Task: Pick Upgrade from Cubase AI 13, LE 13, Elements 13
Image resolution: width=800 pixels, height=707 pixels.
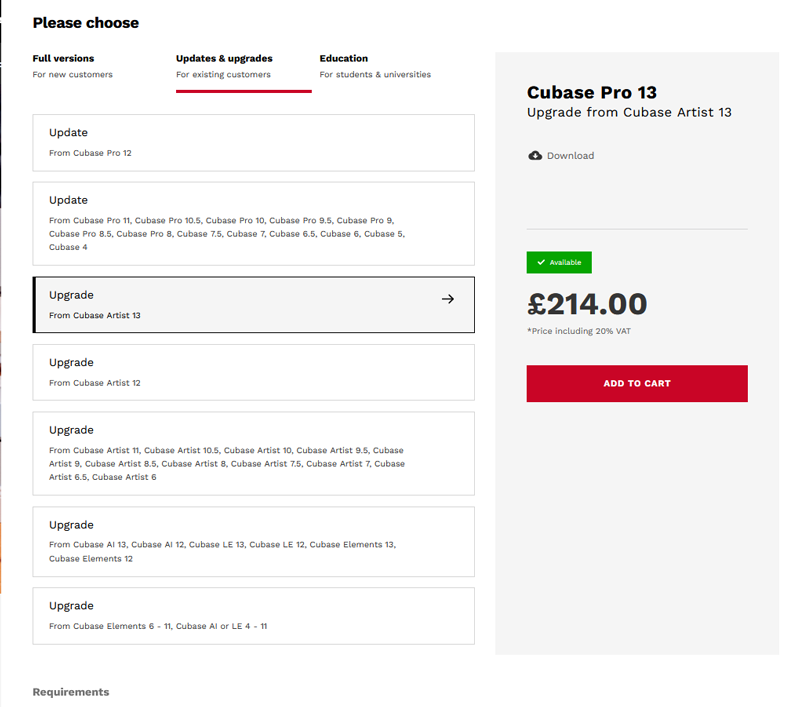Action: pos(254,542)
